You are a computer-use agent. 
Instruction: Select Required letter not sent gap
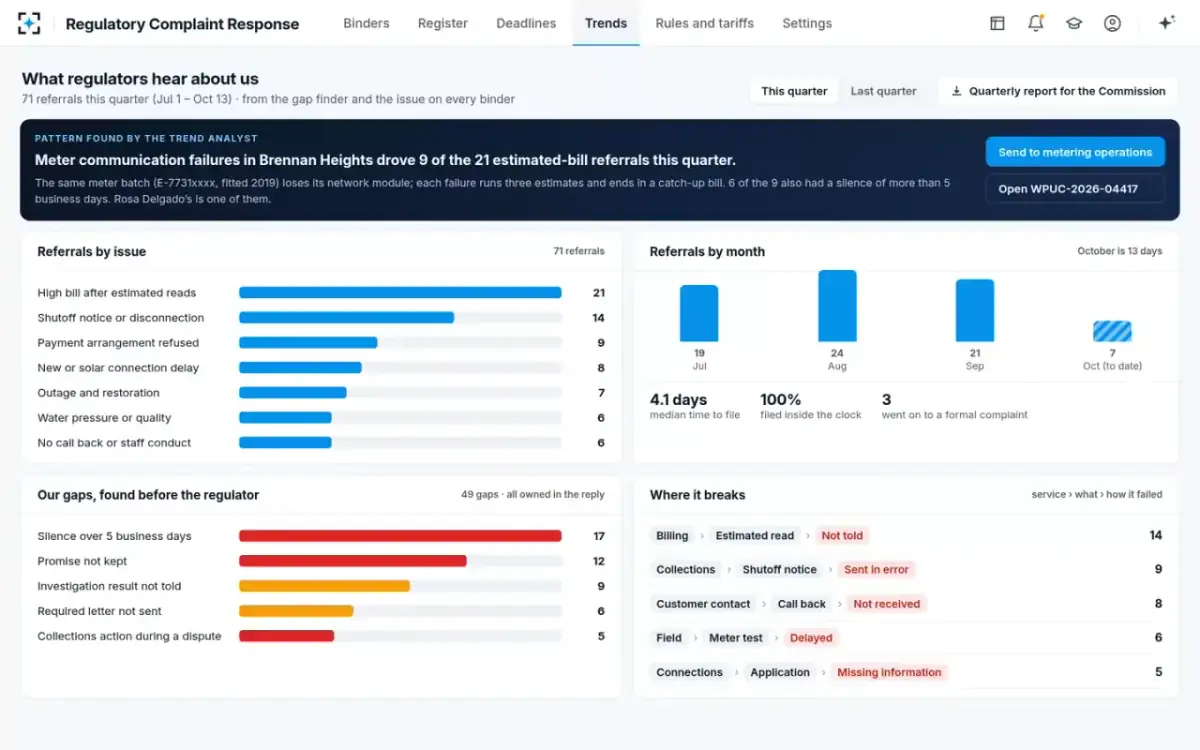321,611
